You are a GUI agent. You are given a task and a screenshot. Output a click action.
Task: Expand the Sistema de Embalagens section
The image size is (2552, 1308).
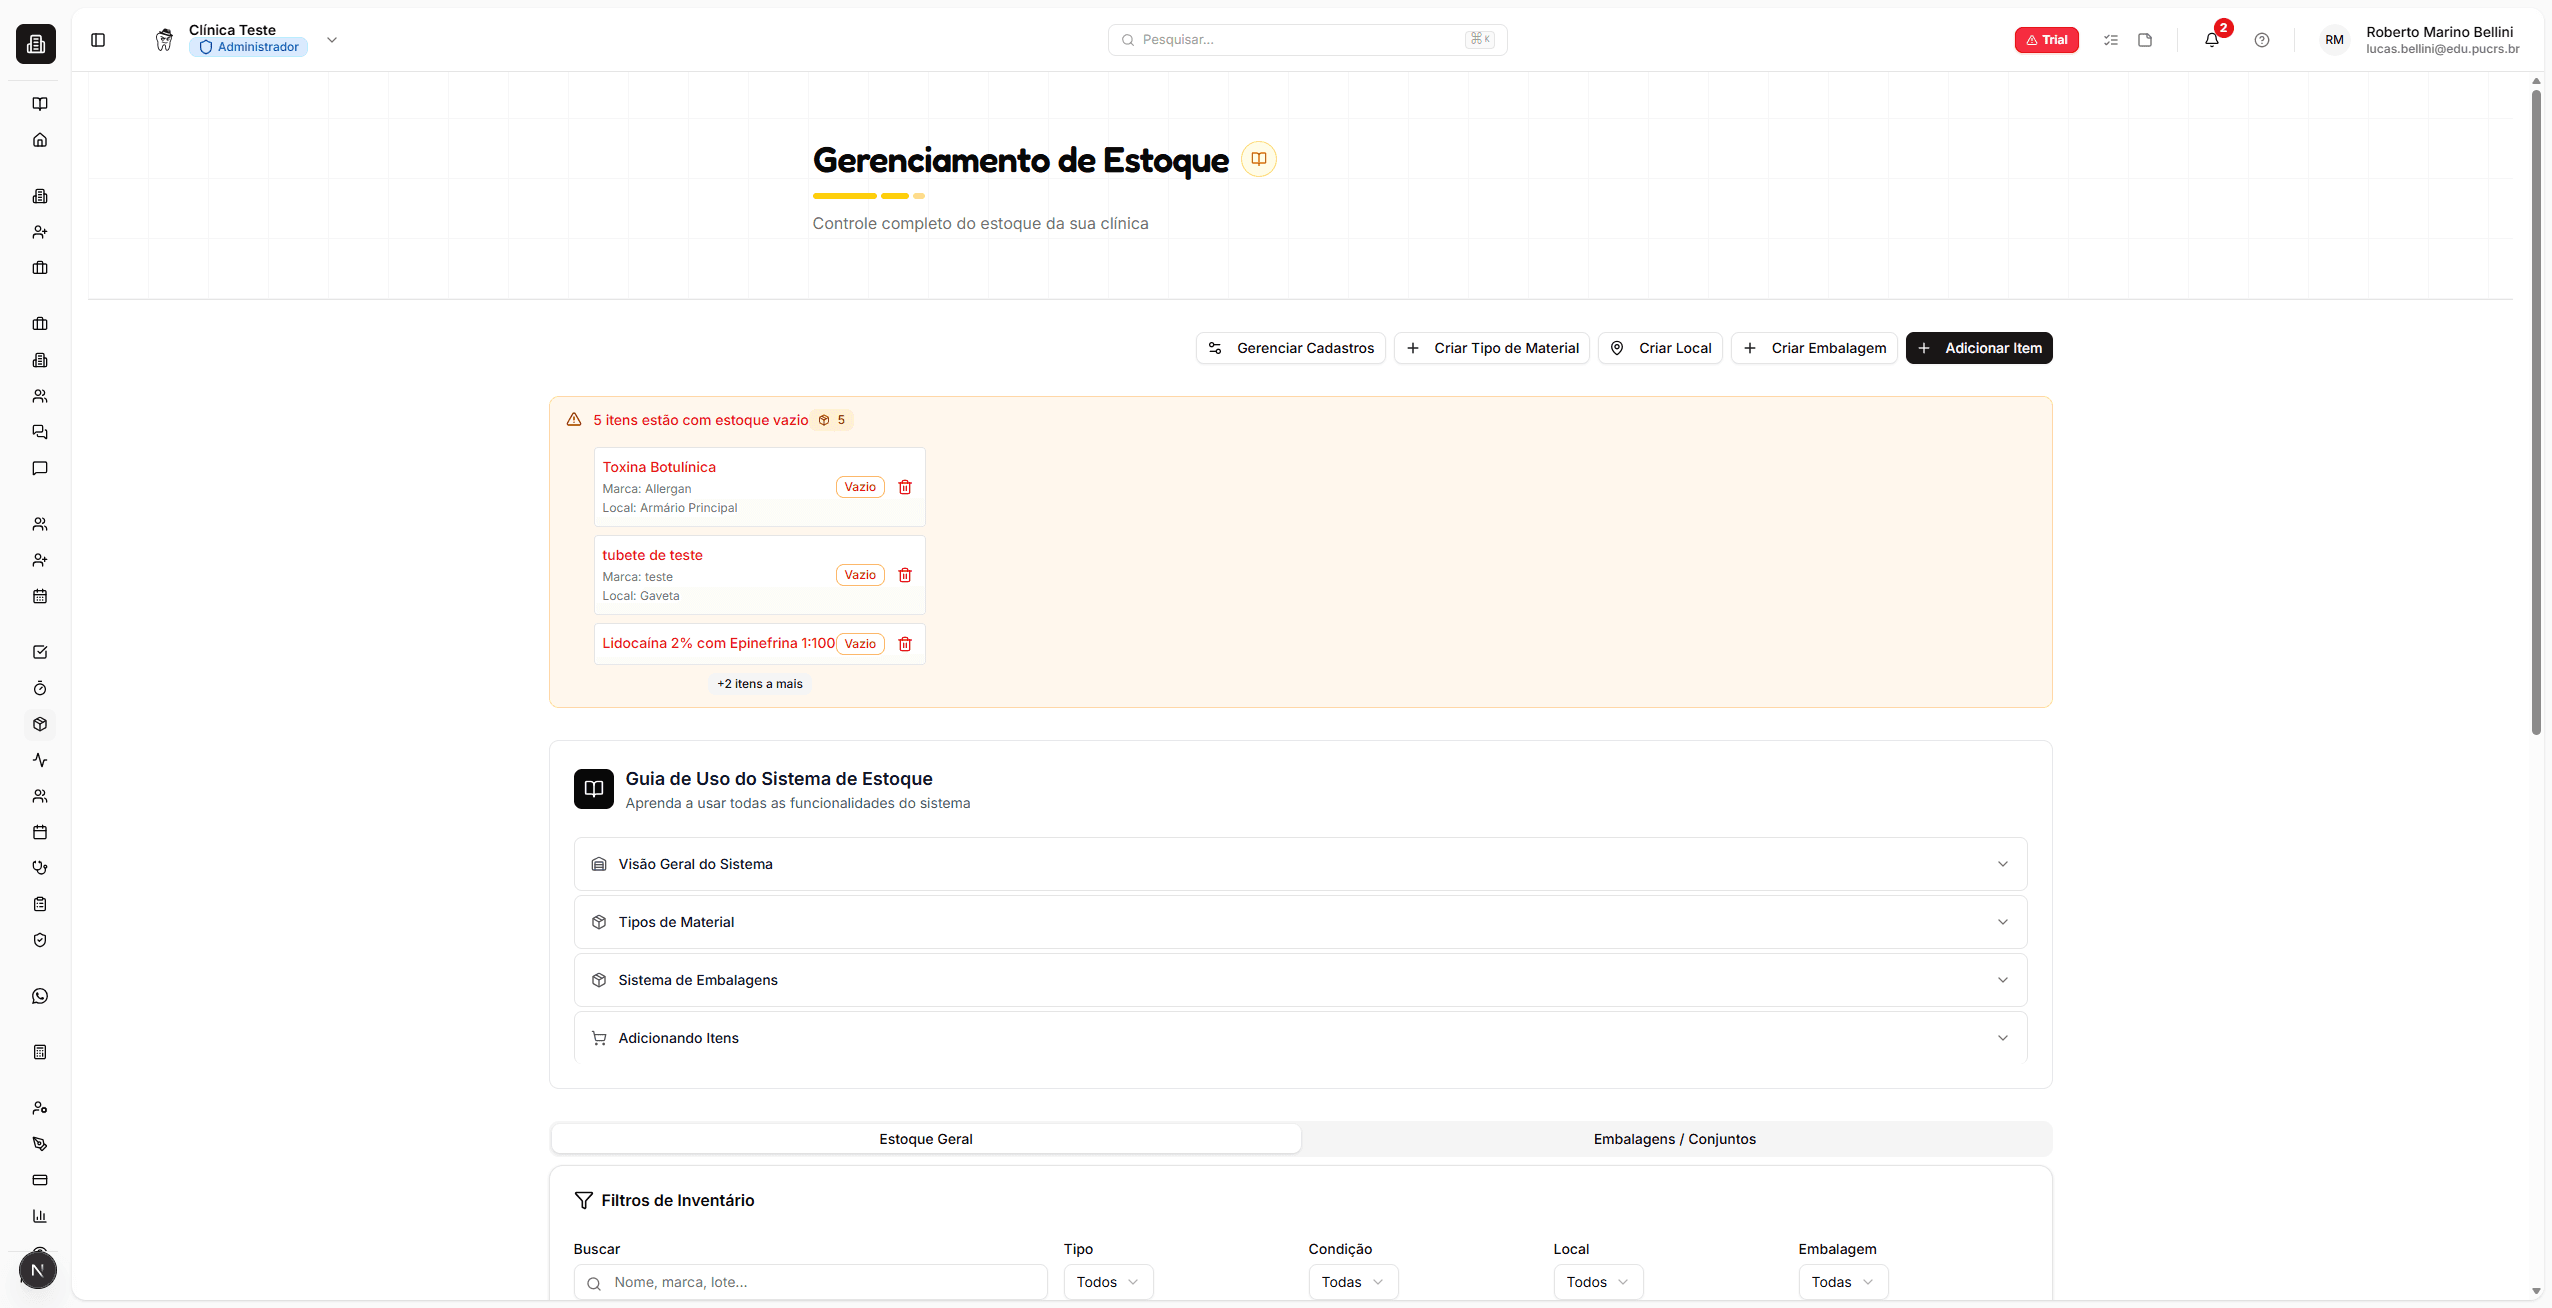(1300, 980)
